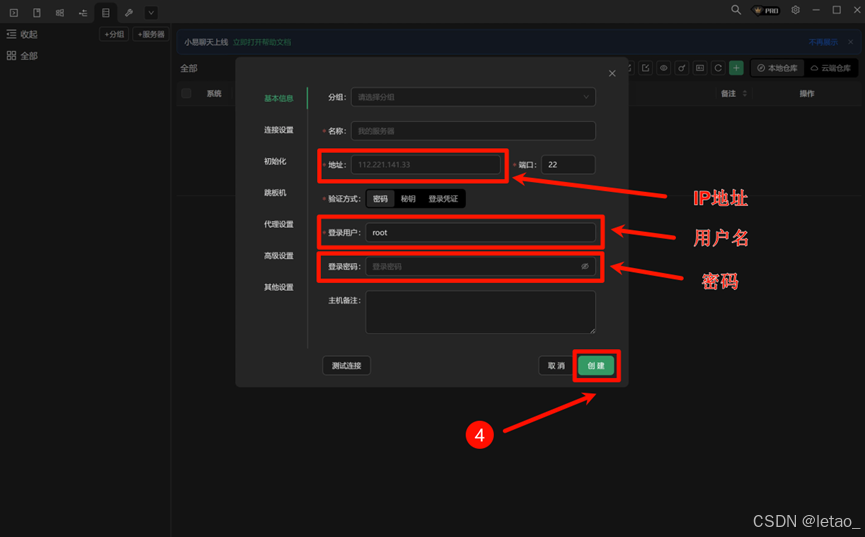Viewport: 865px width, 537px height.
Task: Click the green 创建 button
Action: point(596,365)
